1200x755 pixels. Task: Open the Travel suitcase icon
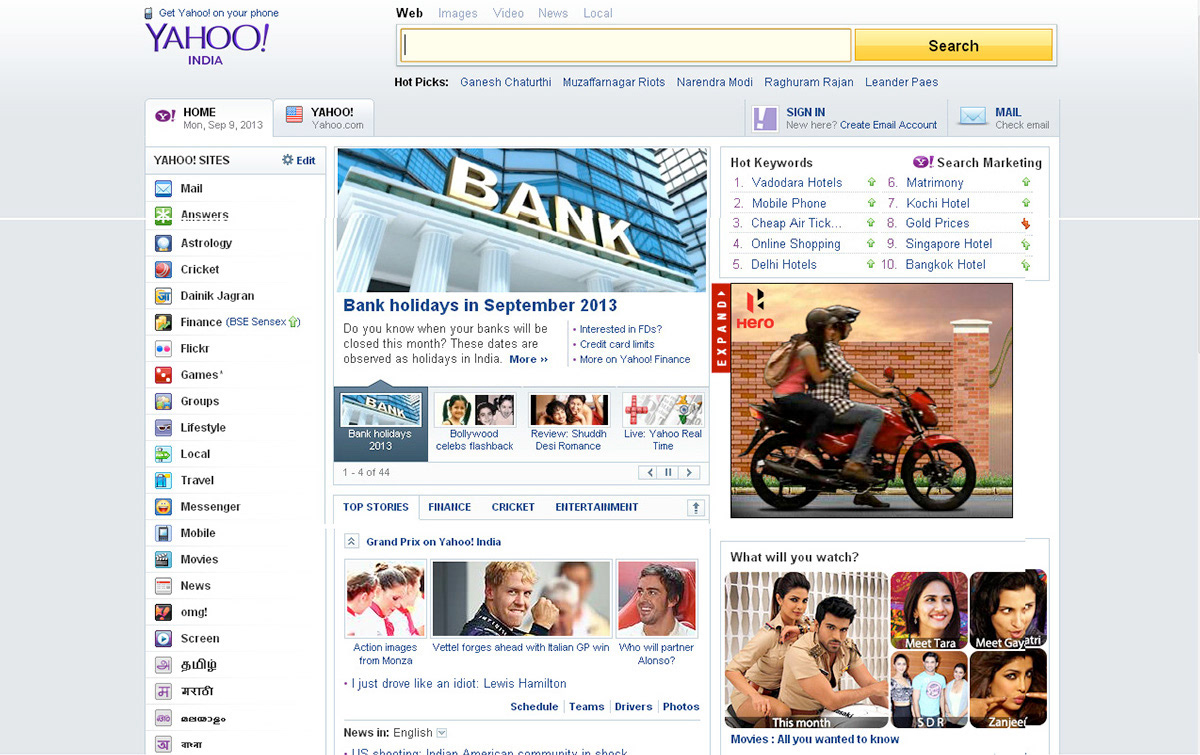tap(163, 480)
